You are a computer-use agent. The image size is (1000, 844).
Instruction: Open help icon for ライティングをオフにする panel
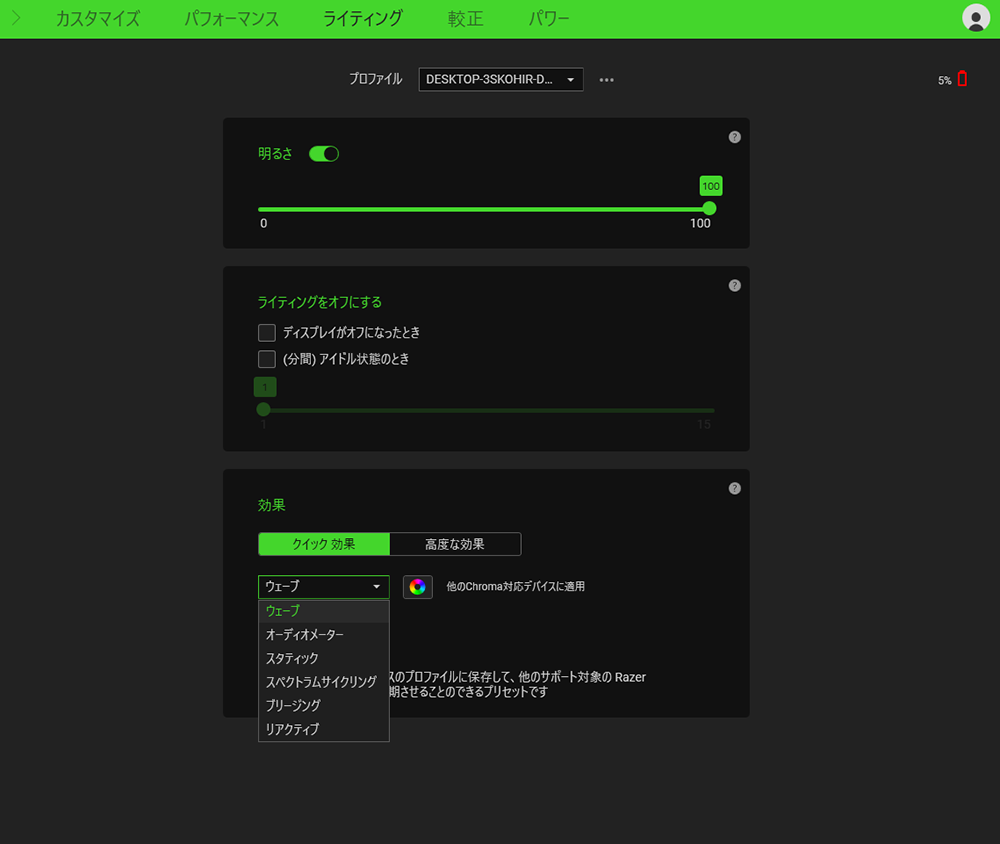[735, 285]
